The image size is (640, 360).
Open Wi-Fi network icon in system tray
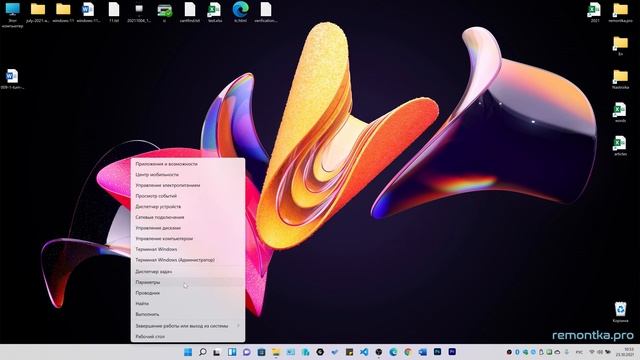(592, 352)
